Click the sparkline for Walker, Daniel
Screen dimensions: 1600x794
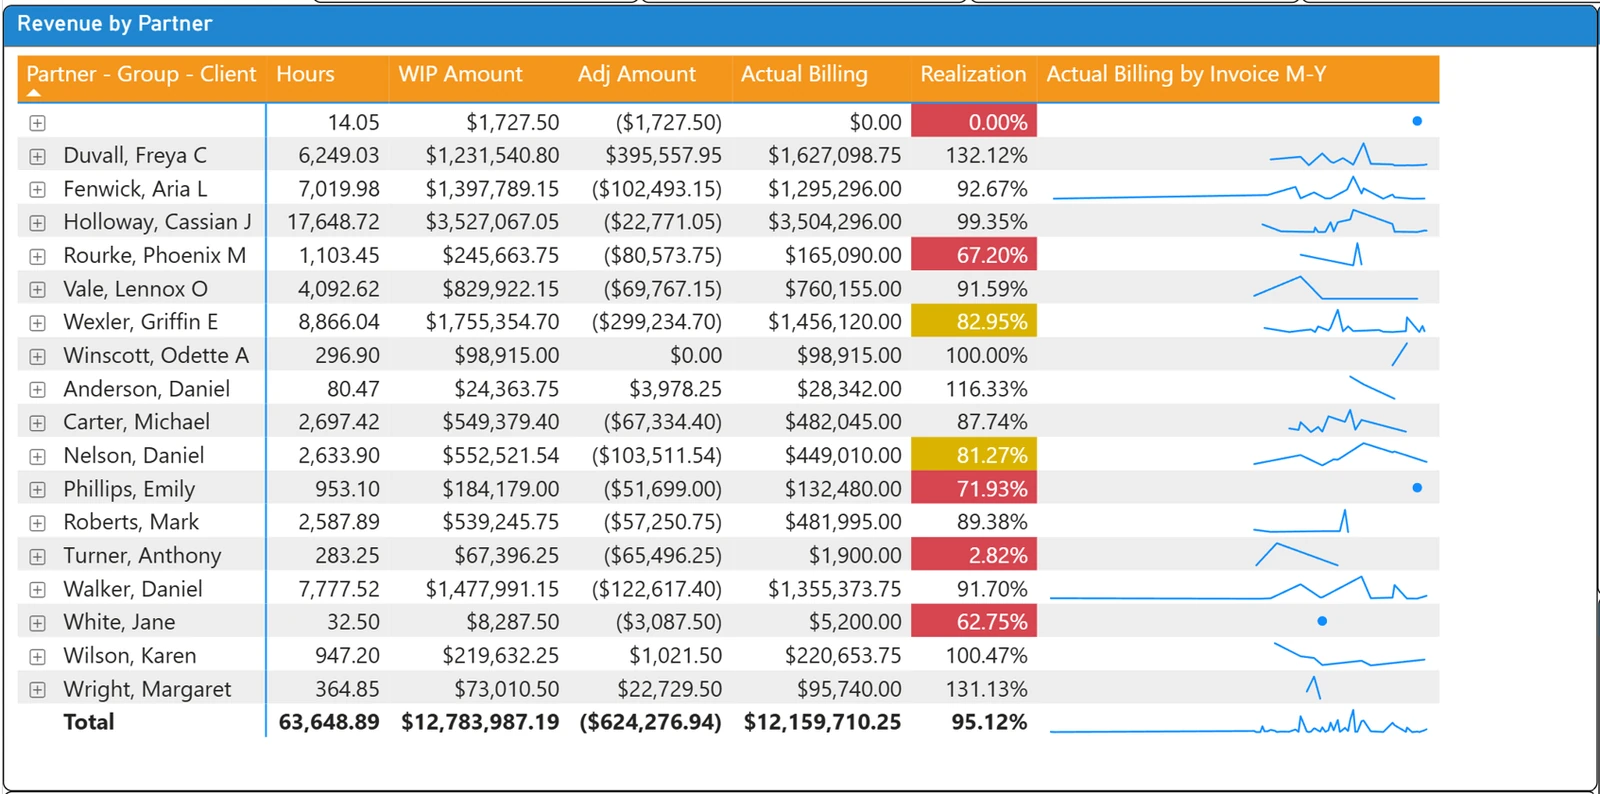pyautogui.click(x=1238, y=588)
